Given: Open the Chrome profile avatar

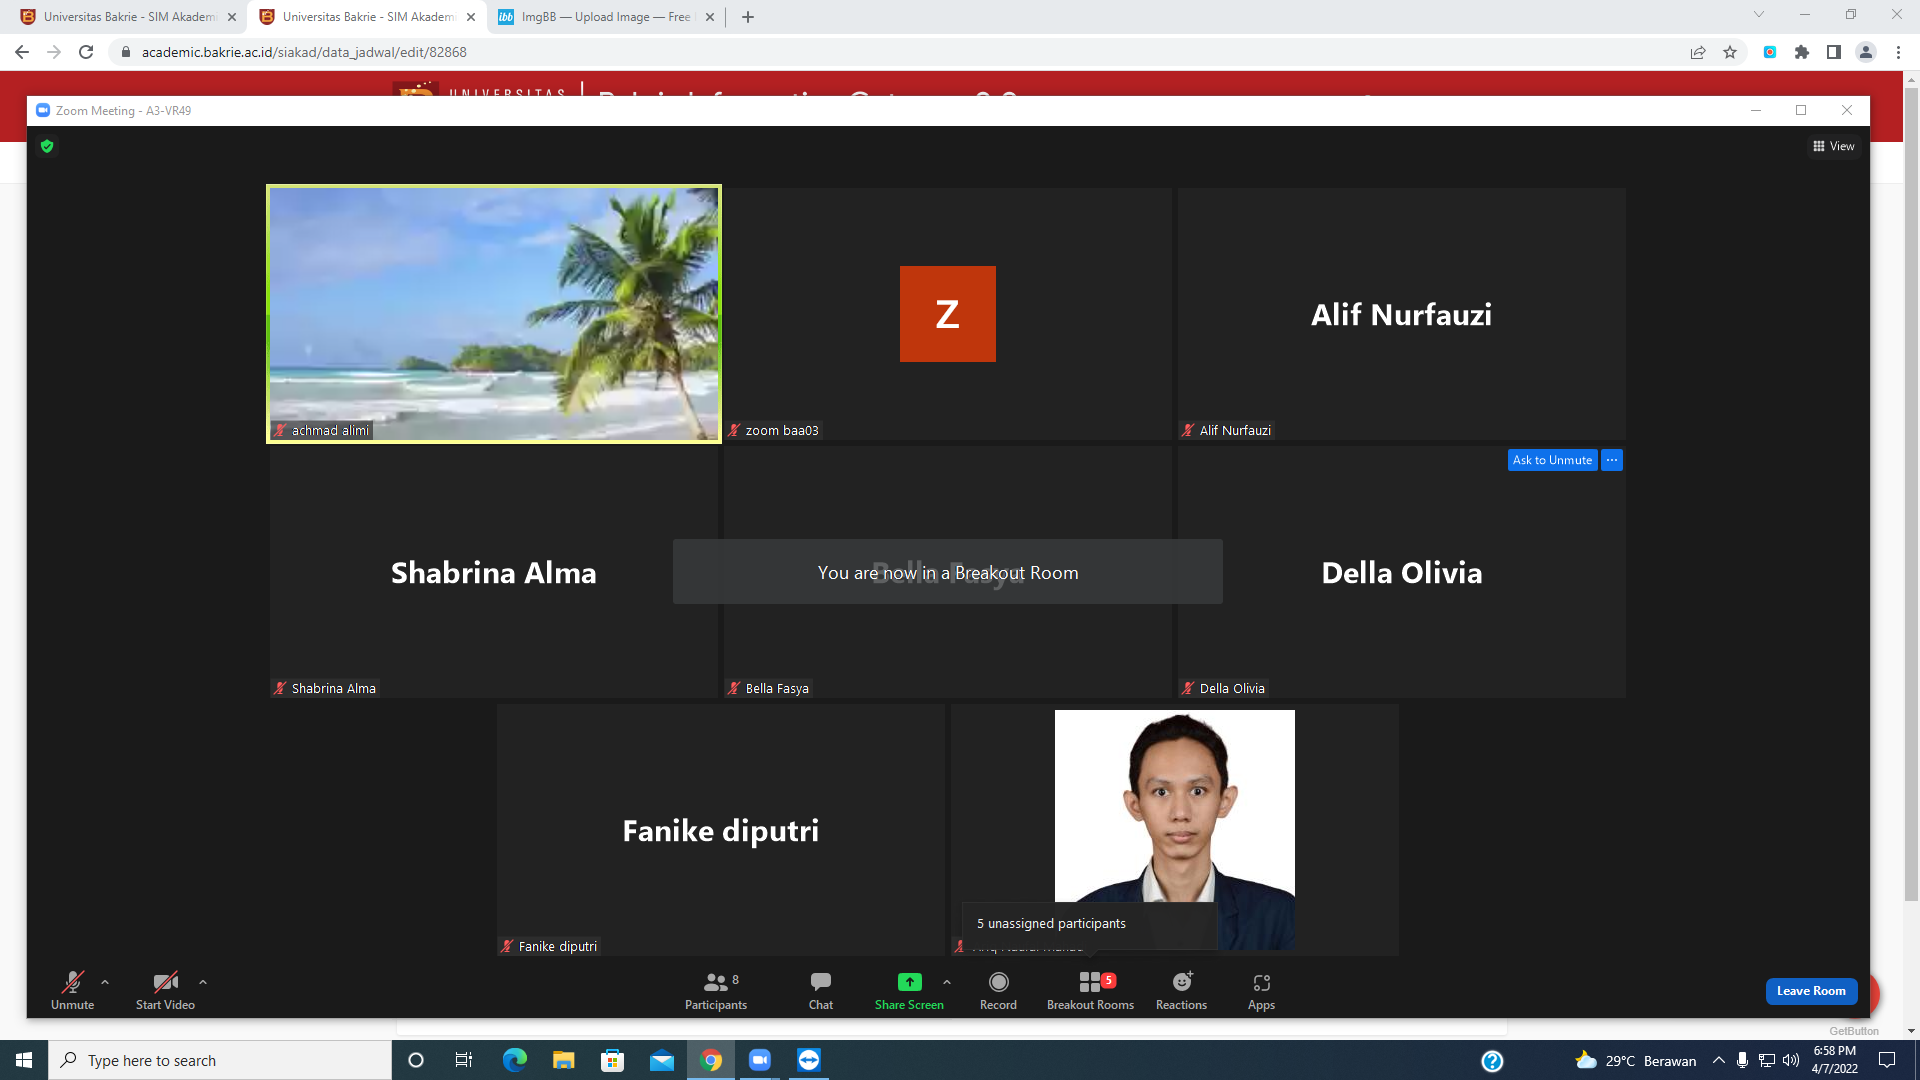Looking at the screenshot, I should (x=1866, y=52).
